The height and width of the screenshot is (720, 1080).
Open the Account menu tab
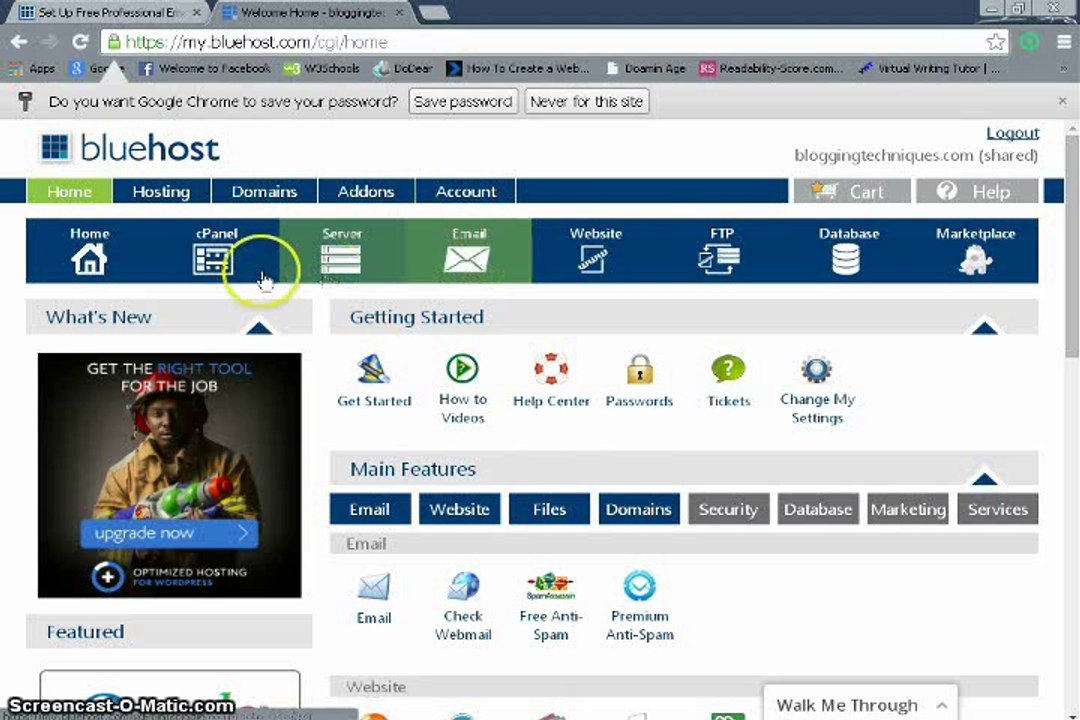[x=466, y=191]
